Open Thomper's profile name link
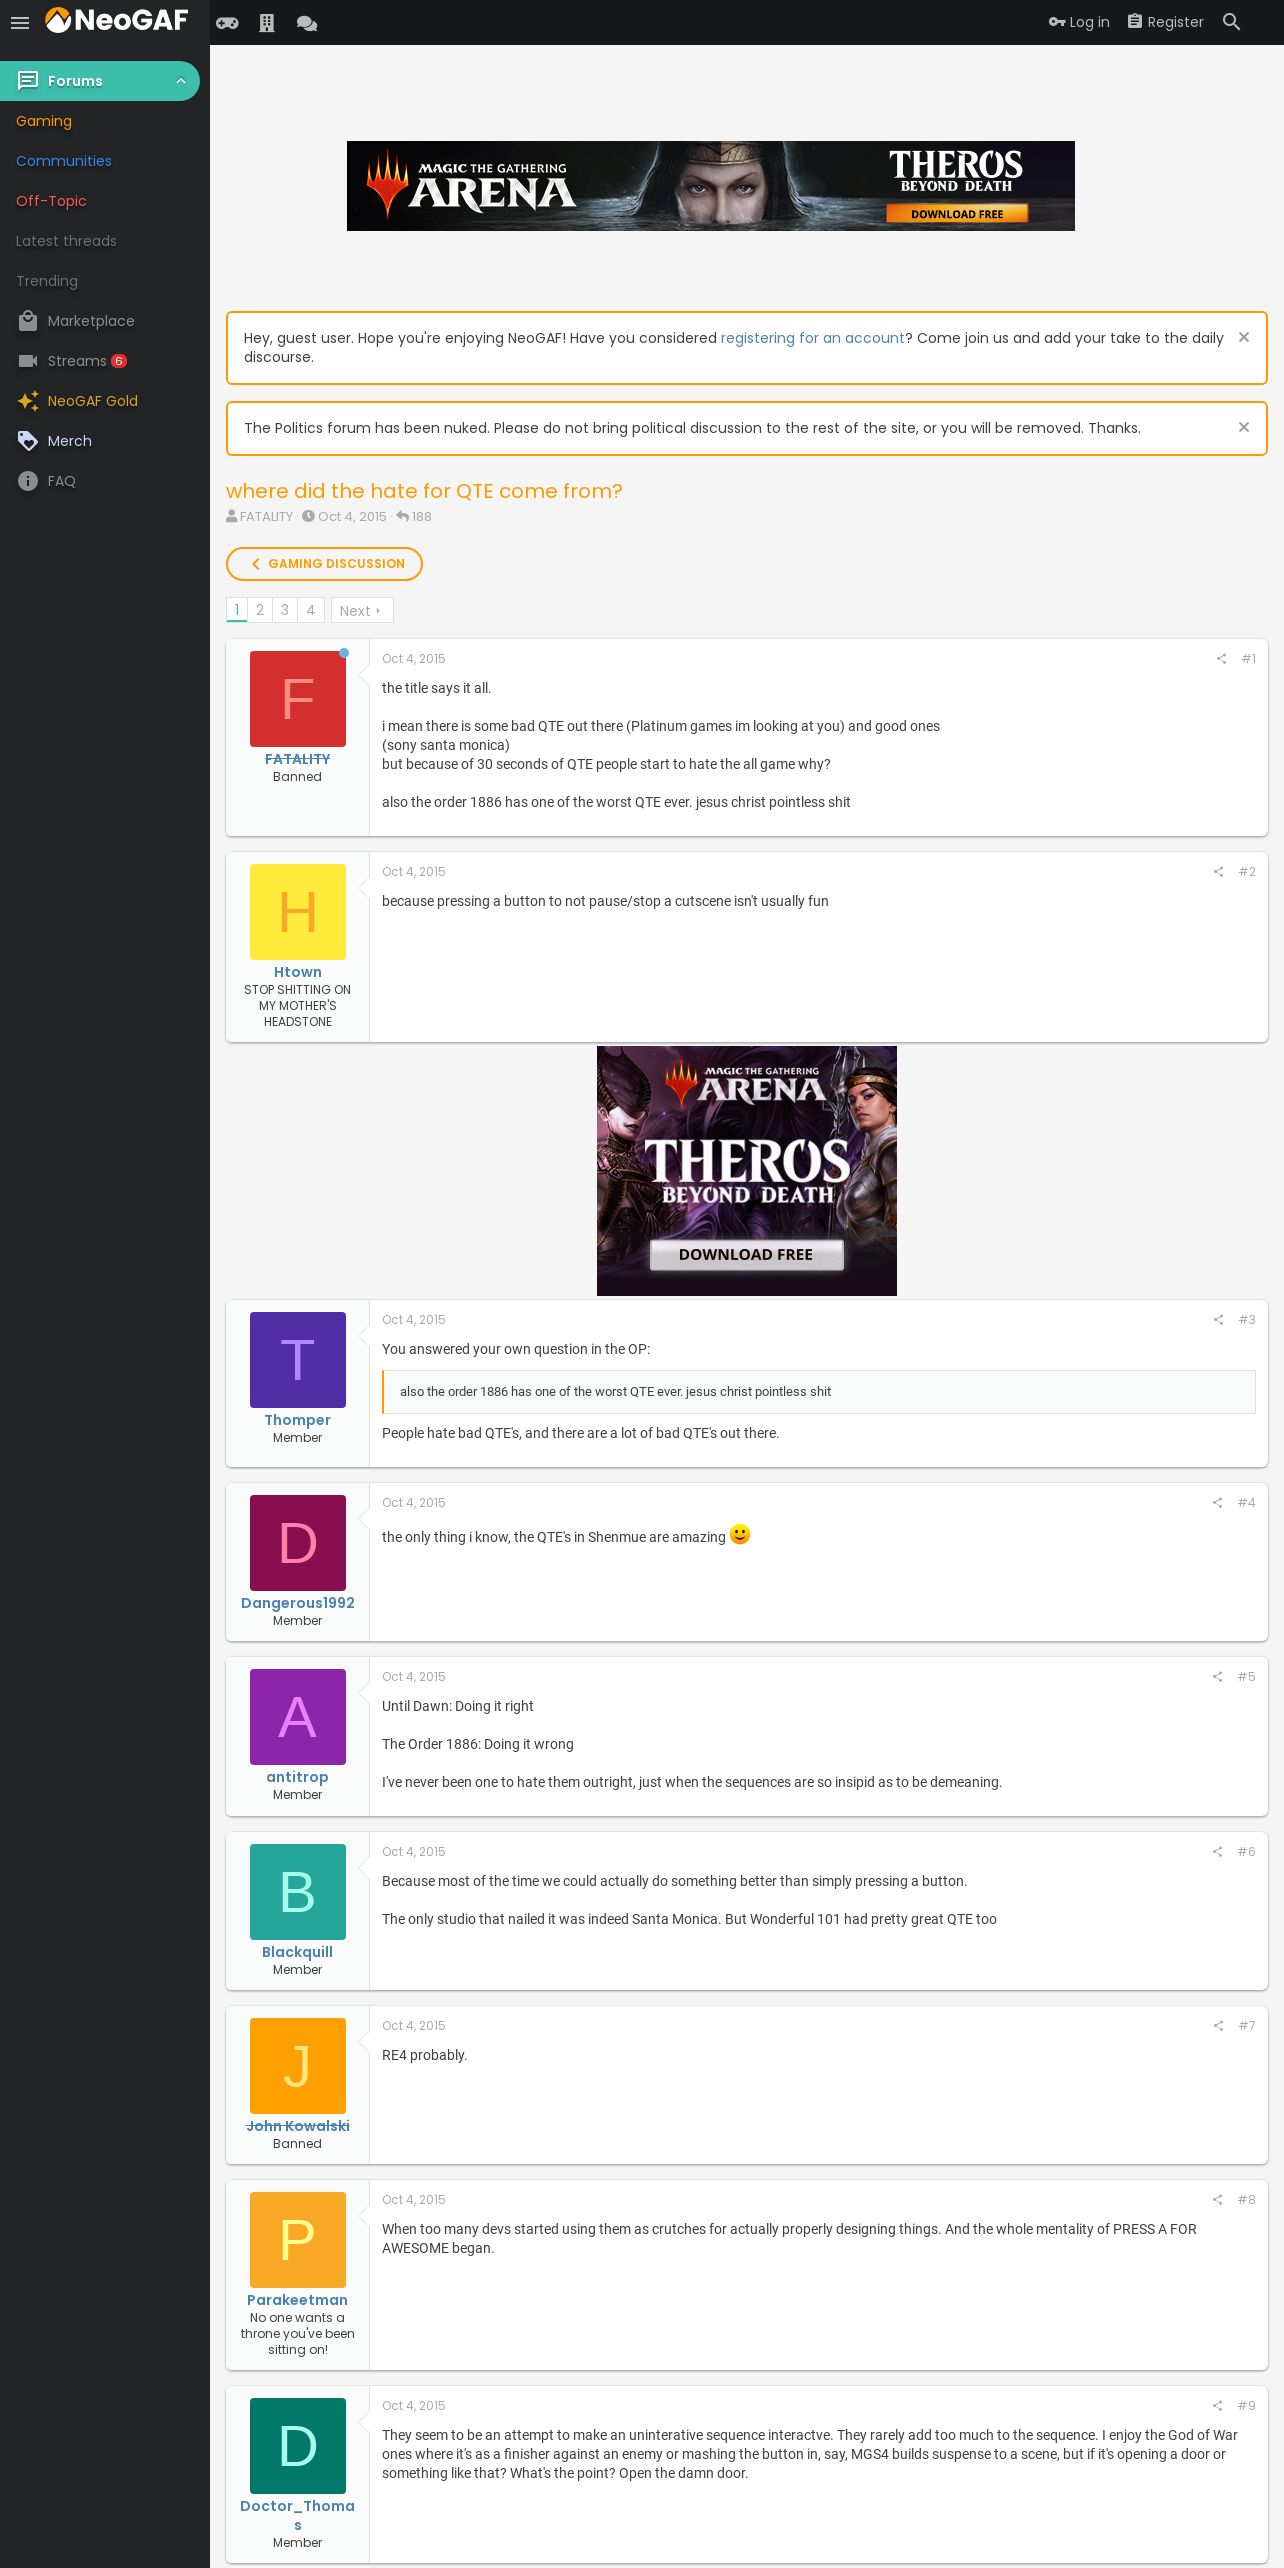Screen dimensions: 1284x2568 [298, 1420]
